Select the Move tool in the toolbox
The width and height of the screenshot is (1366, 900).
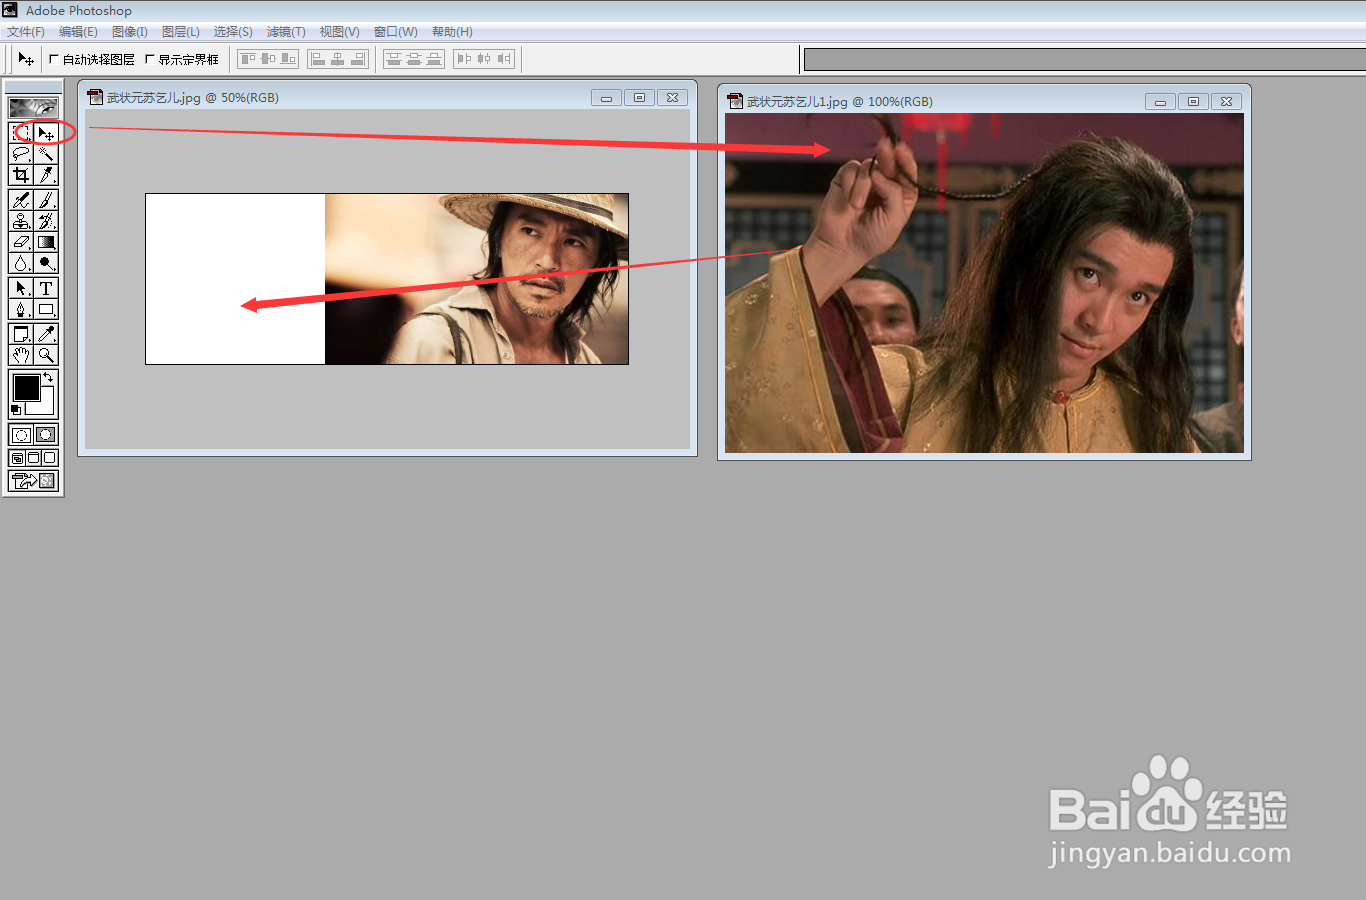pyautogui.click(x=46, y=132)
